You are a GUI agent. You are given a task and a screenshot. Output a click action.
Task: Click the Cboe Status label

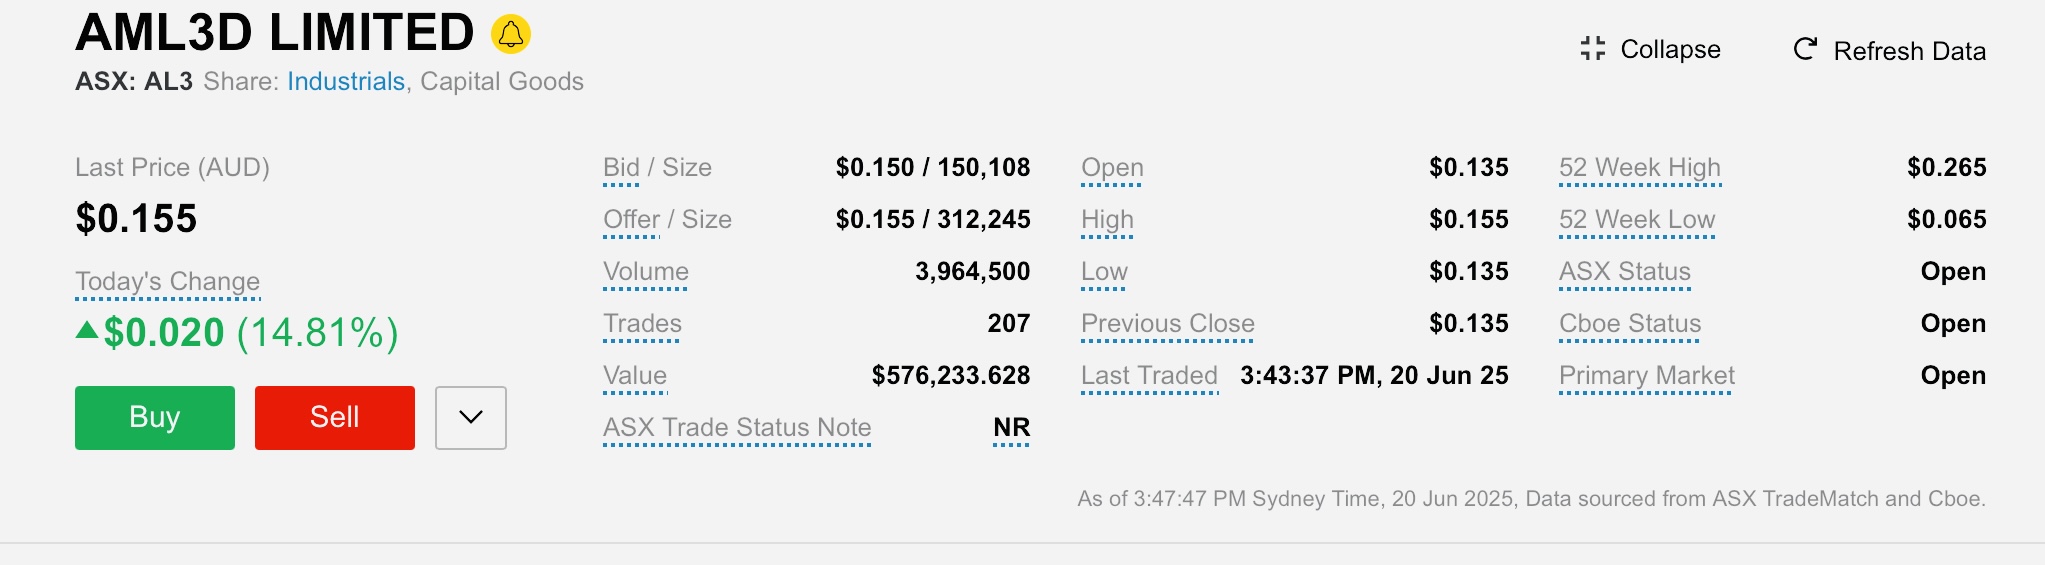click(x=1630, y=324)
